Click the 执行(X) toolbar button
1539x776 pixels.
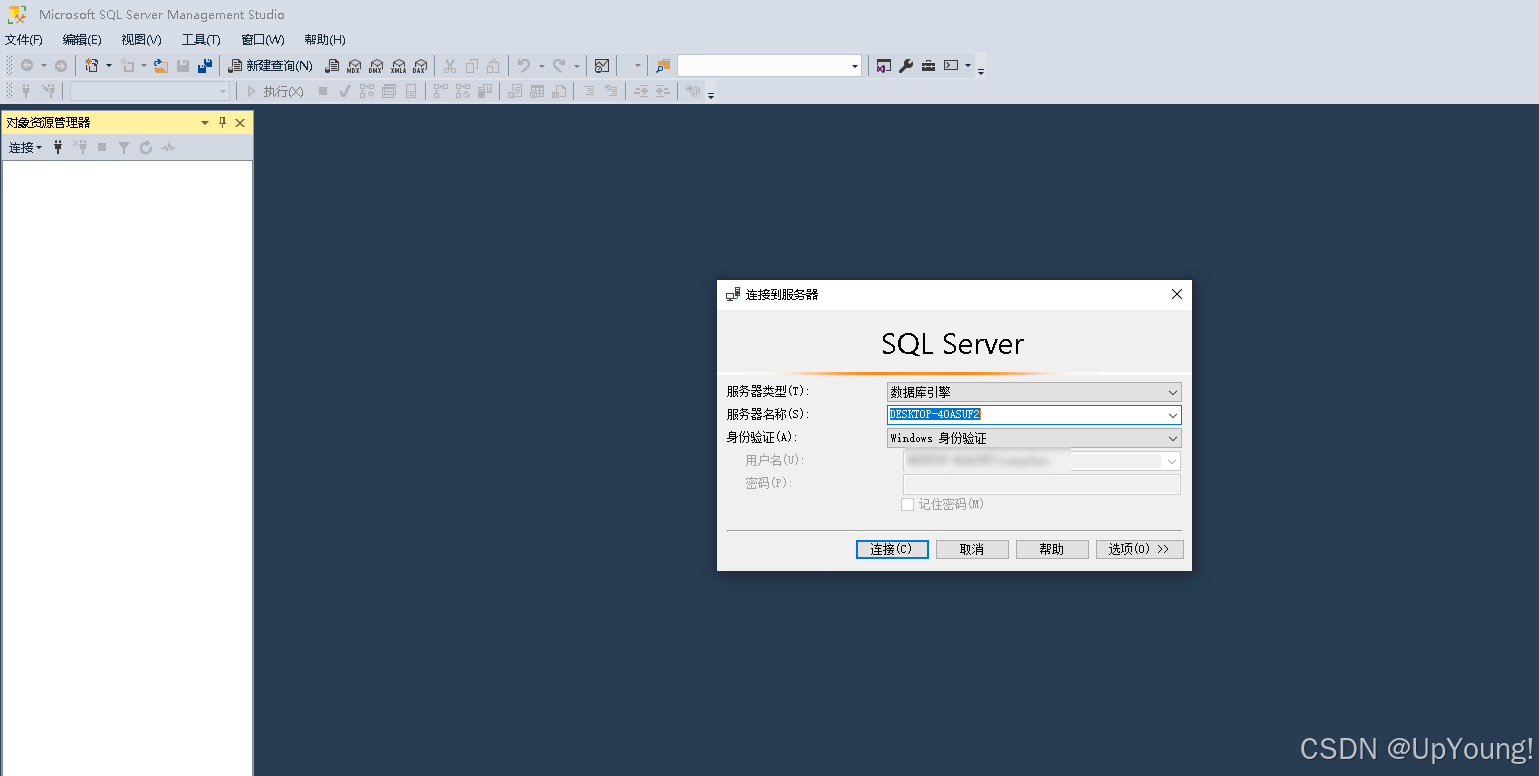pos(275,91)
